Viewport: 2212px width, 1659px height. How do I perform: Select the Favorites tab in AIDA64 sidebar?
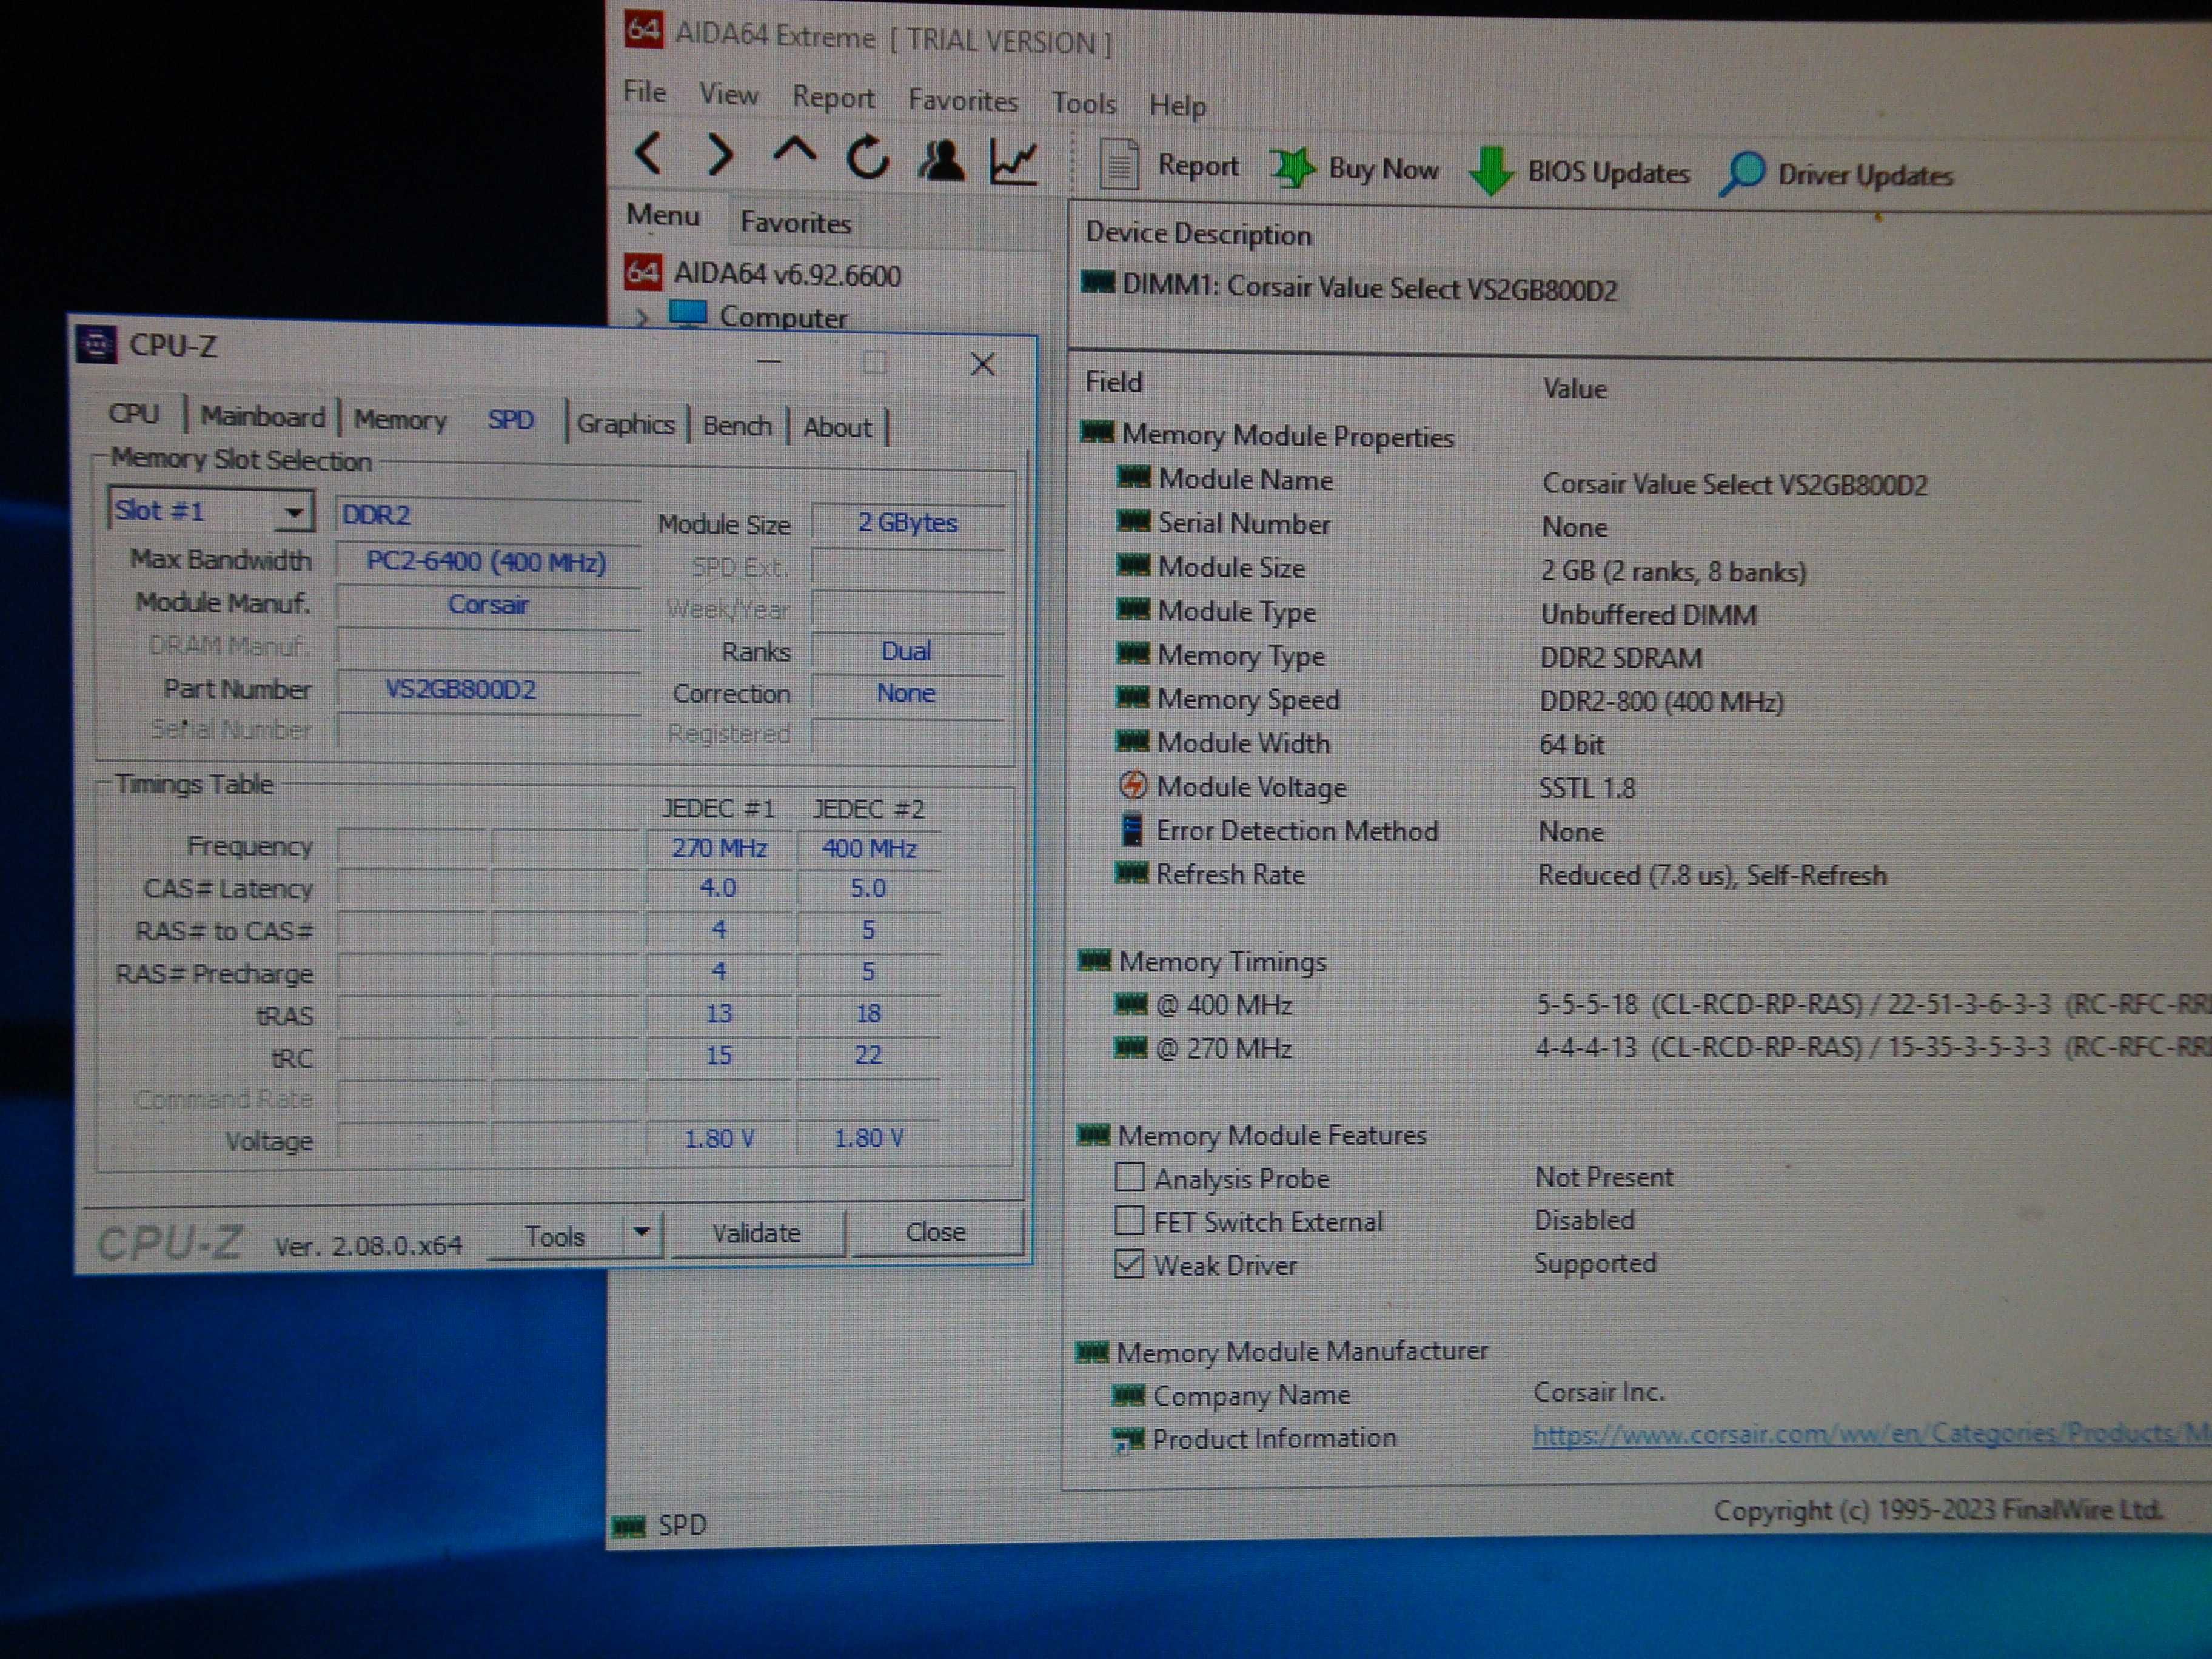click(x=795, y=222)
